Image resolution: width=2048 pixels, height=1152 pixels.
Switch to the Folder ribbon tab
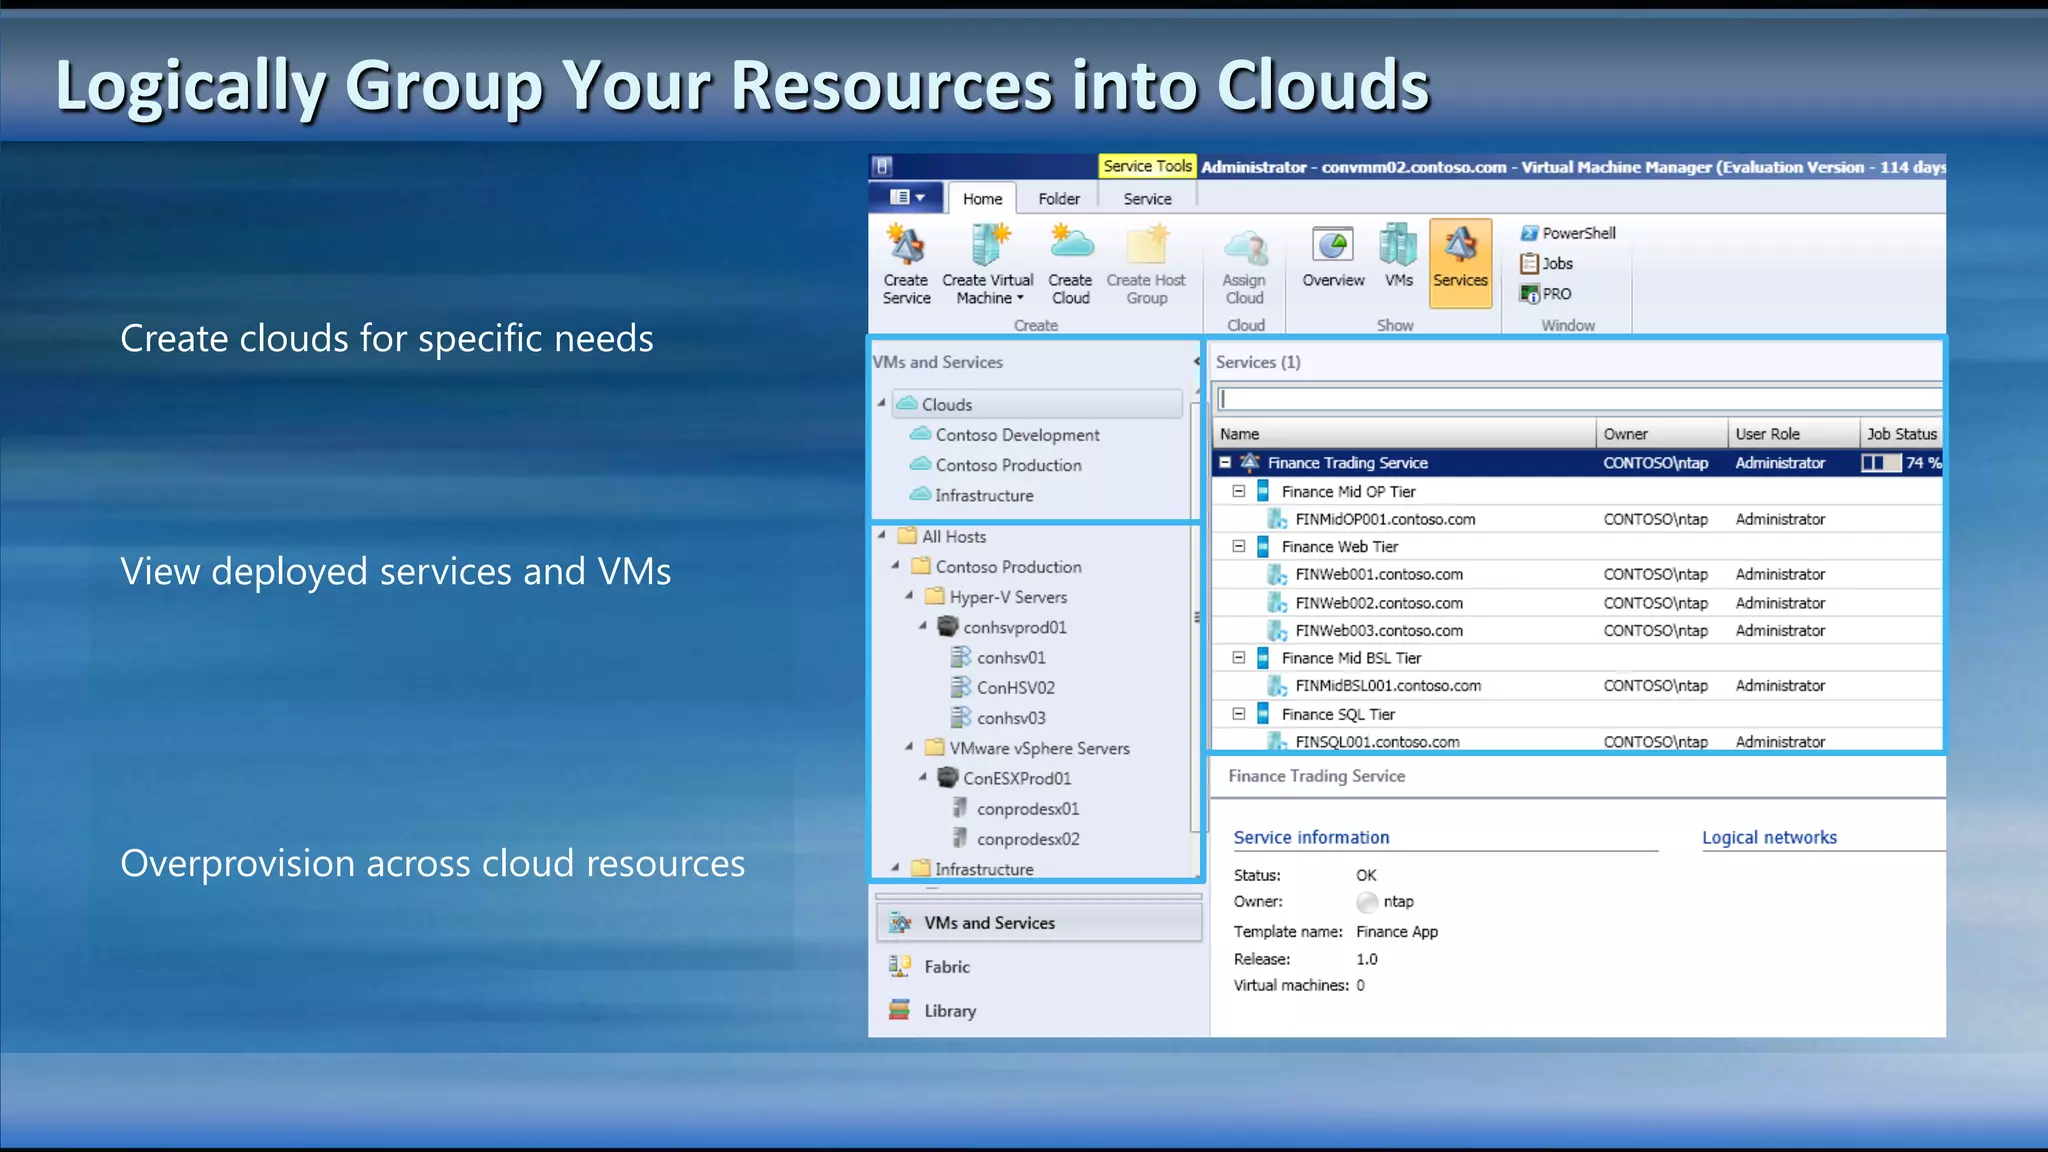tap(1059, 199)
